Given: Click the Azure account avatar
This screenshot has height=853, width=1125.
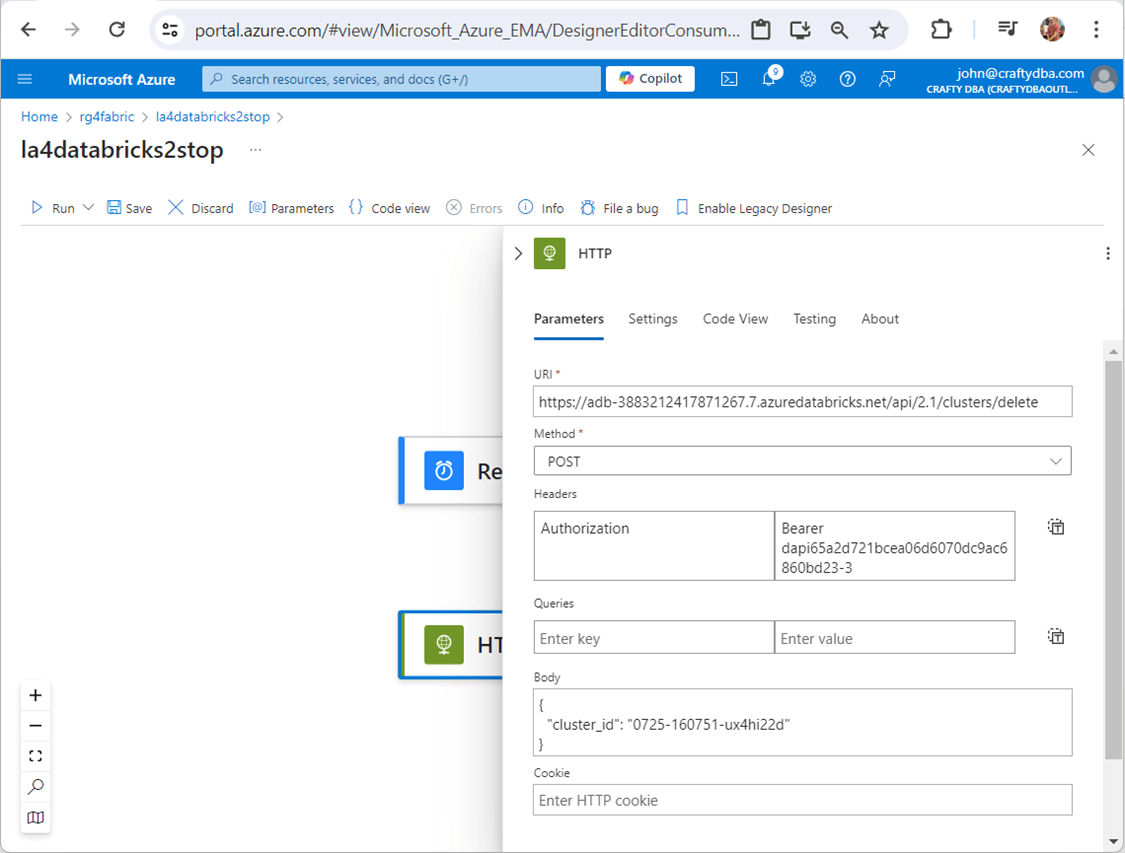Looking at the screenshot, I should point(1103,79).
